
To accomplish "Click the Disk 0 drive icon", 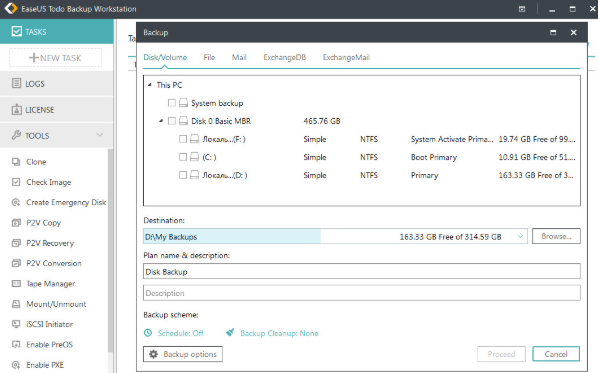I will click(183, 121).
